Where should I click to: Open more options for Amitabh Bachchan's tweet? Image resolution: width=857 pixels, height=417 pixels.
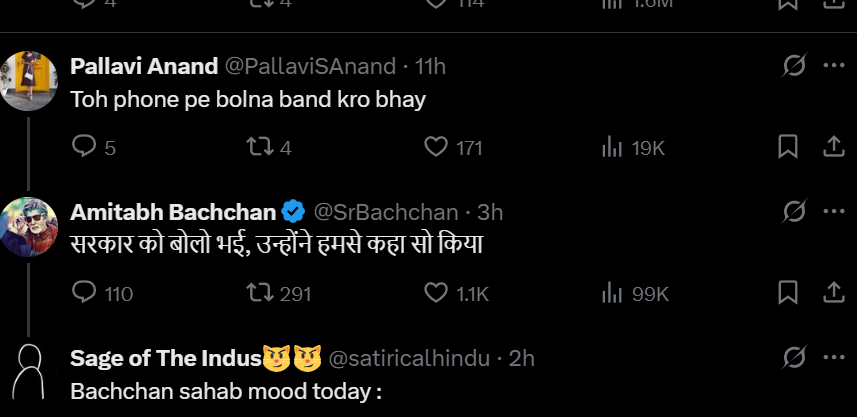click(834, 212)
